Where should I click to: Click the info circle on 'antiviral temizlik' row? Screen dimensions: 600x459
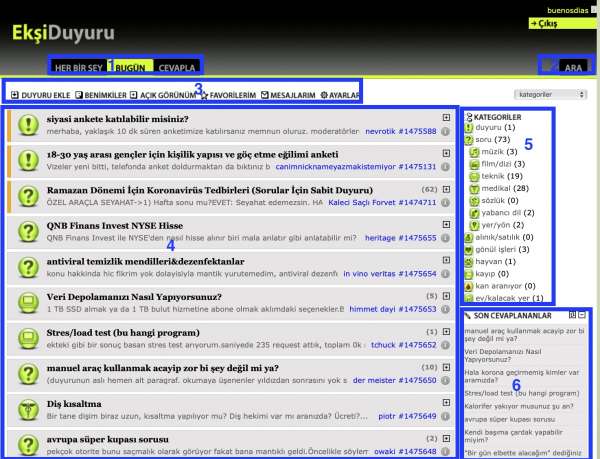point(445,273)
